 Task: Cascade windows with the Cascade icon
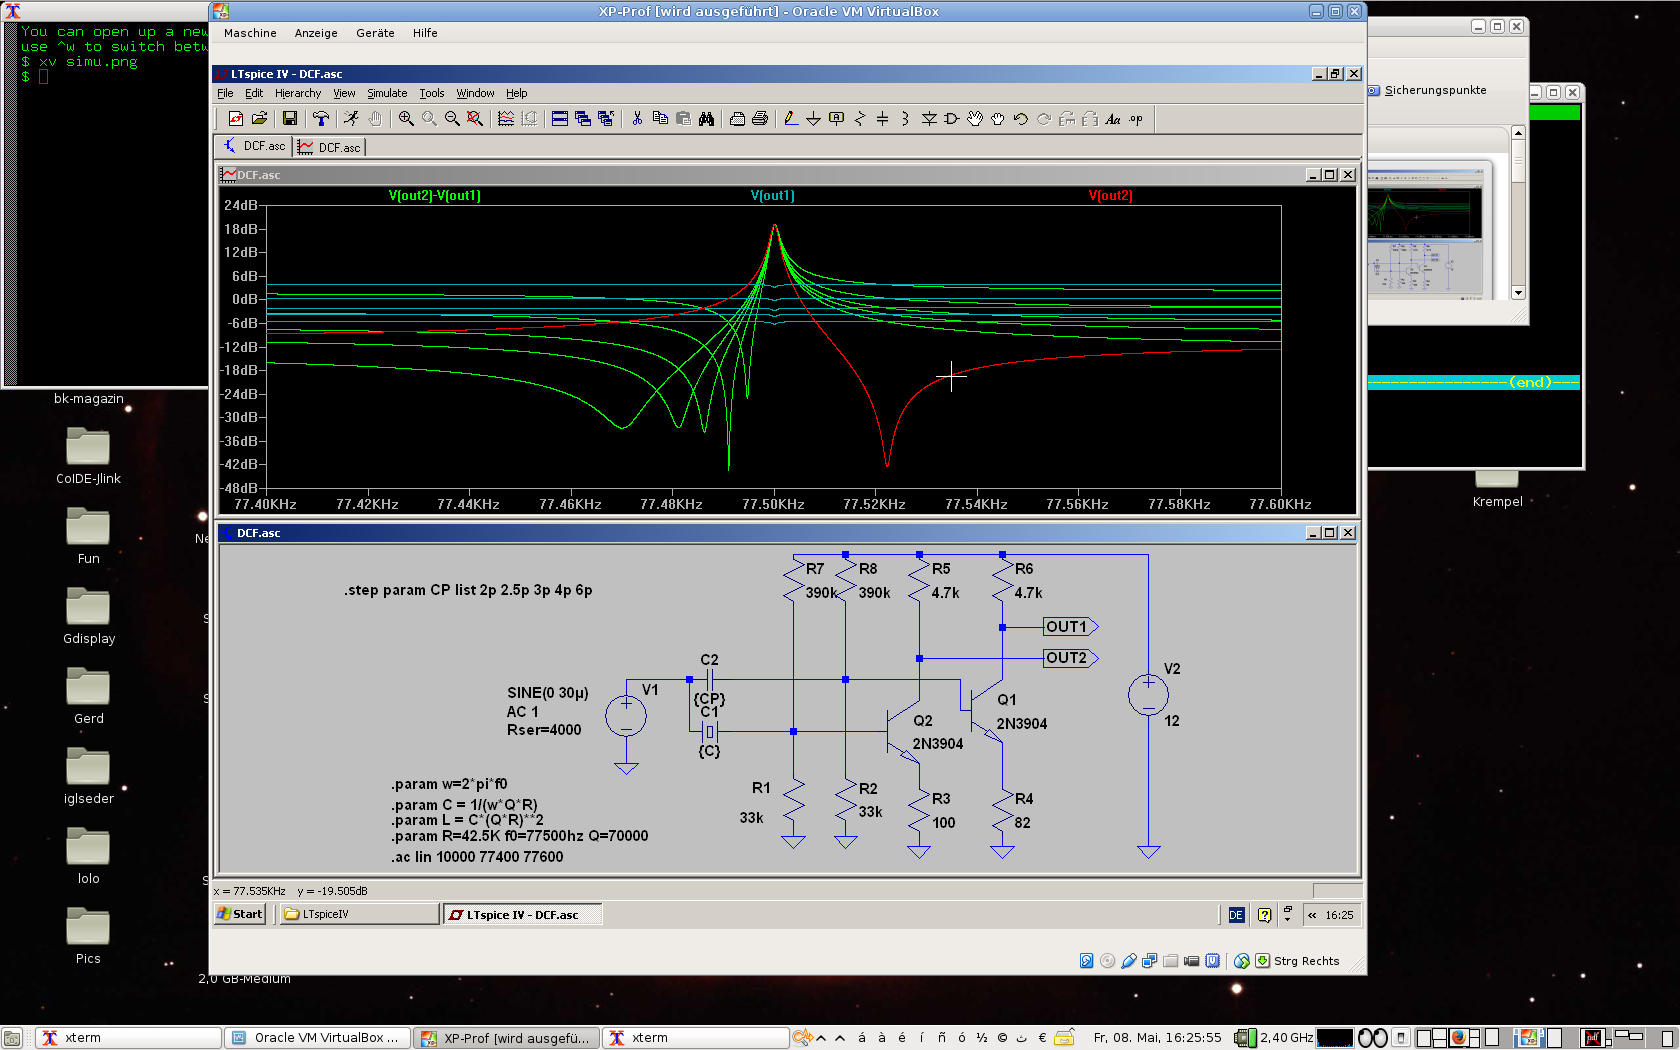click(x=583, y=119)
